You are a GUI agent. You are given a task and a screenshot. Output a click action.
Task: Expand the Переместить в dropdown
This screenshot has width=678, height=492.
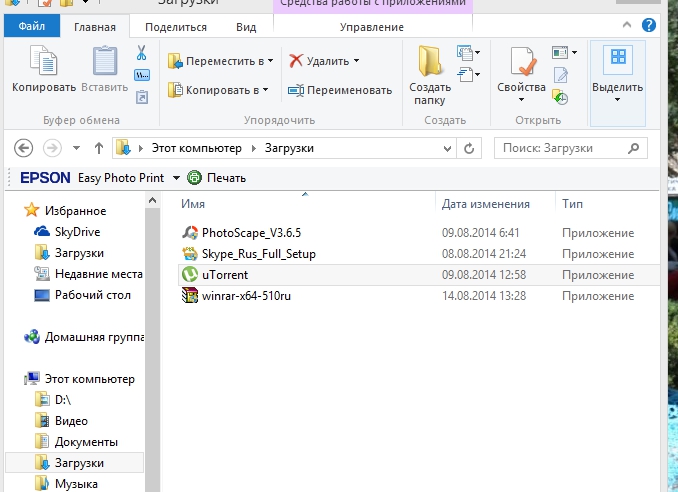coord(270,61)
